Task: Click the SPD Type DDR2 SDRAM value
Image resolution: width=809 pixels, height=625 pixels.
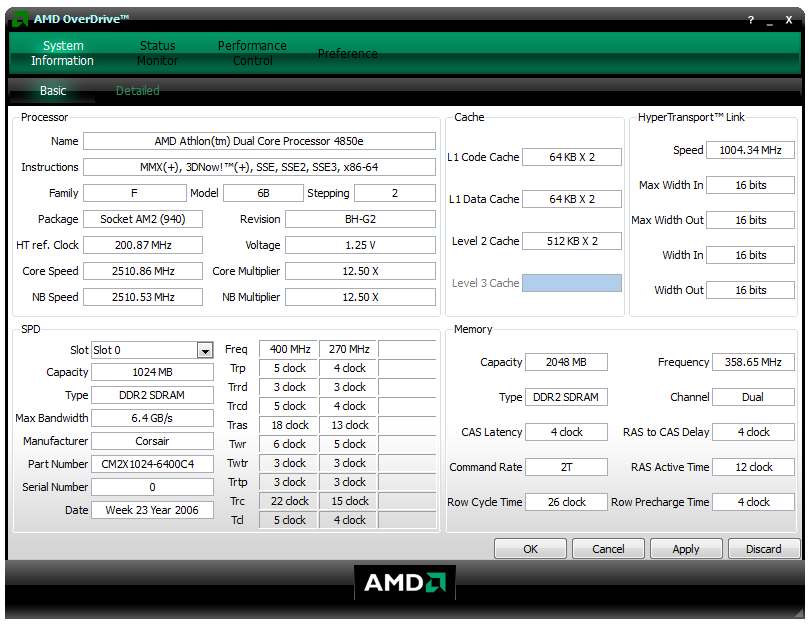Action: click(x=152, y=395)
